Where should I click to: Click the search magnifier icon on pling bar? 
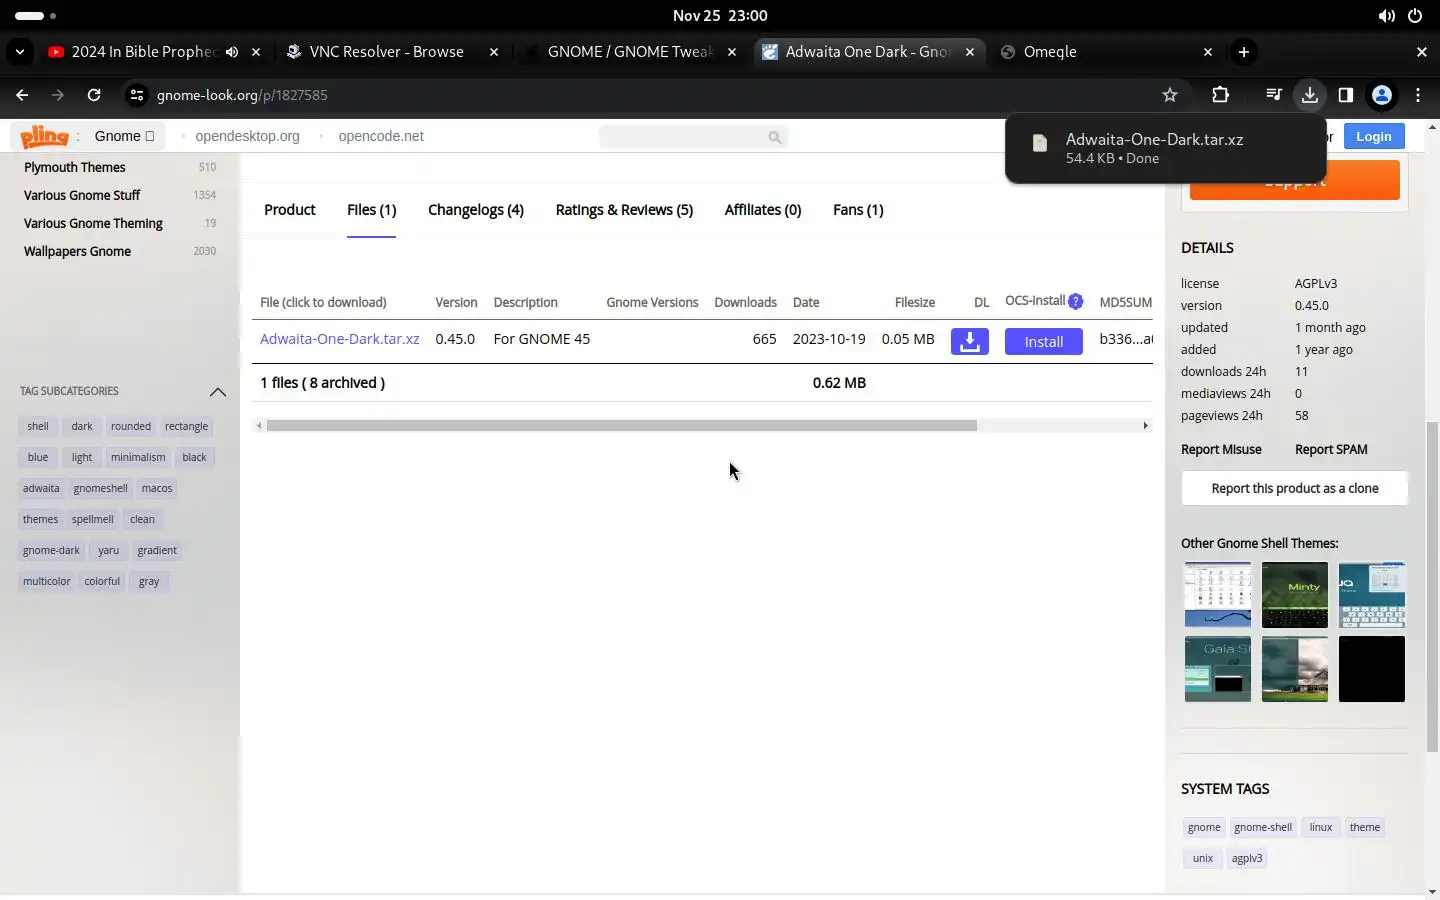click(x=775, y=137)
